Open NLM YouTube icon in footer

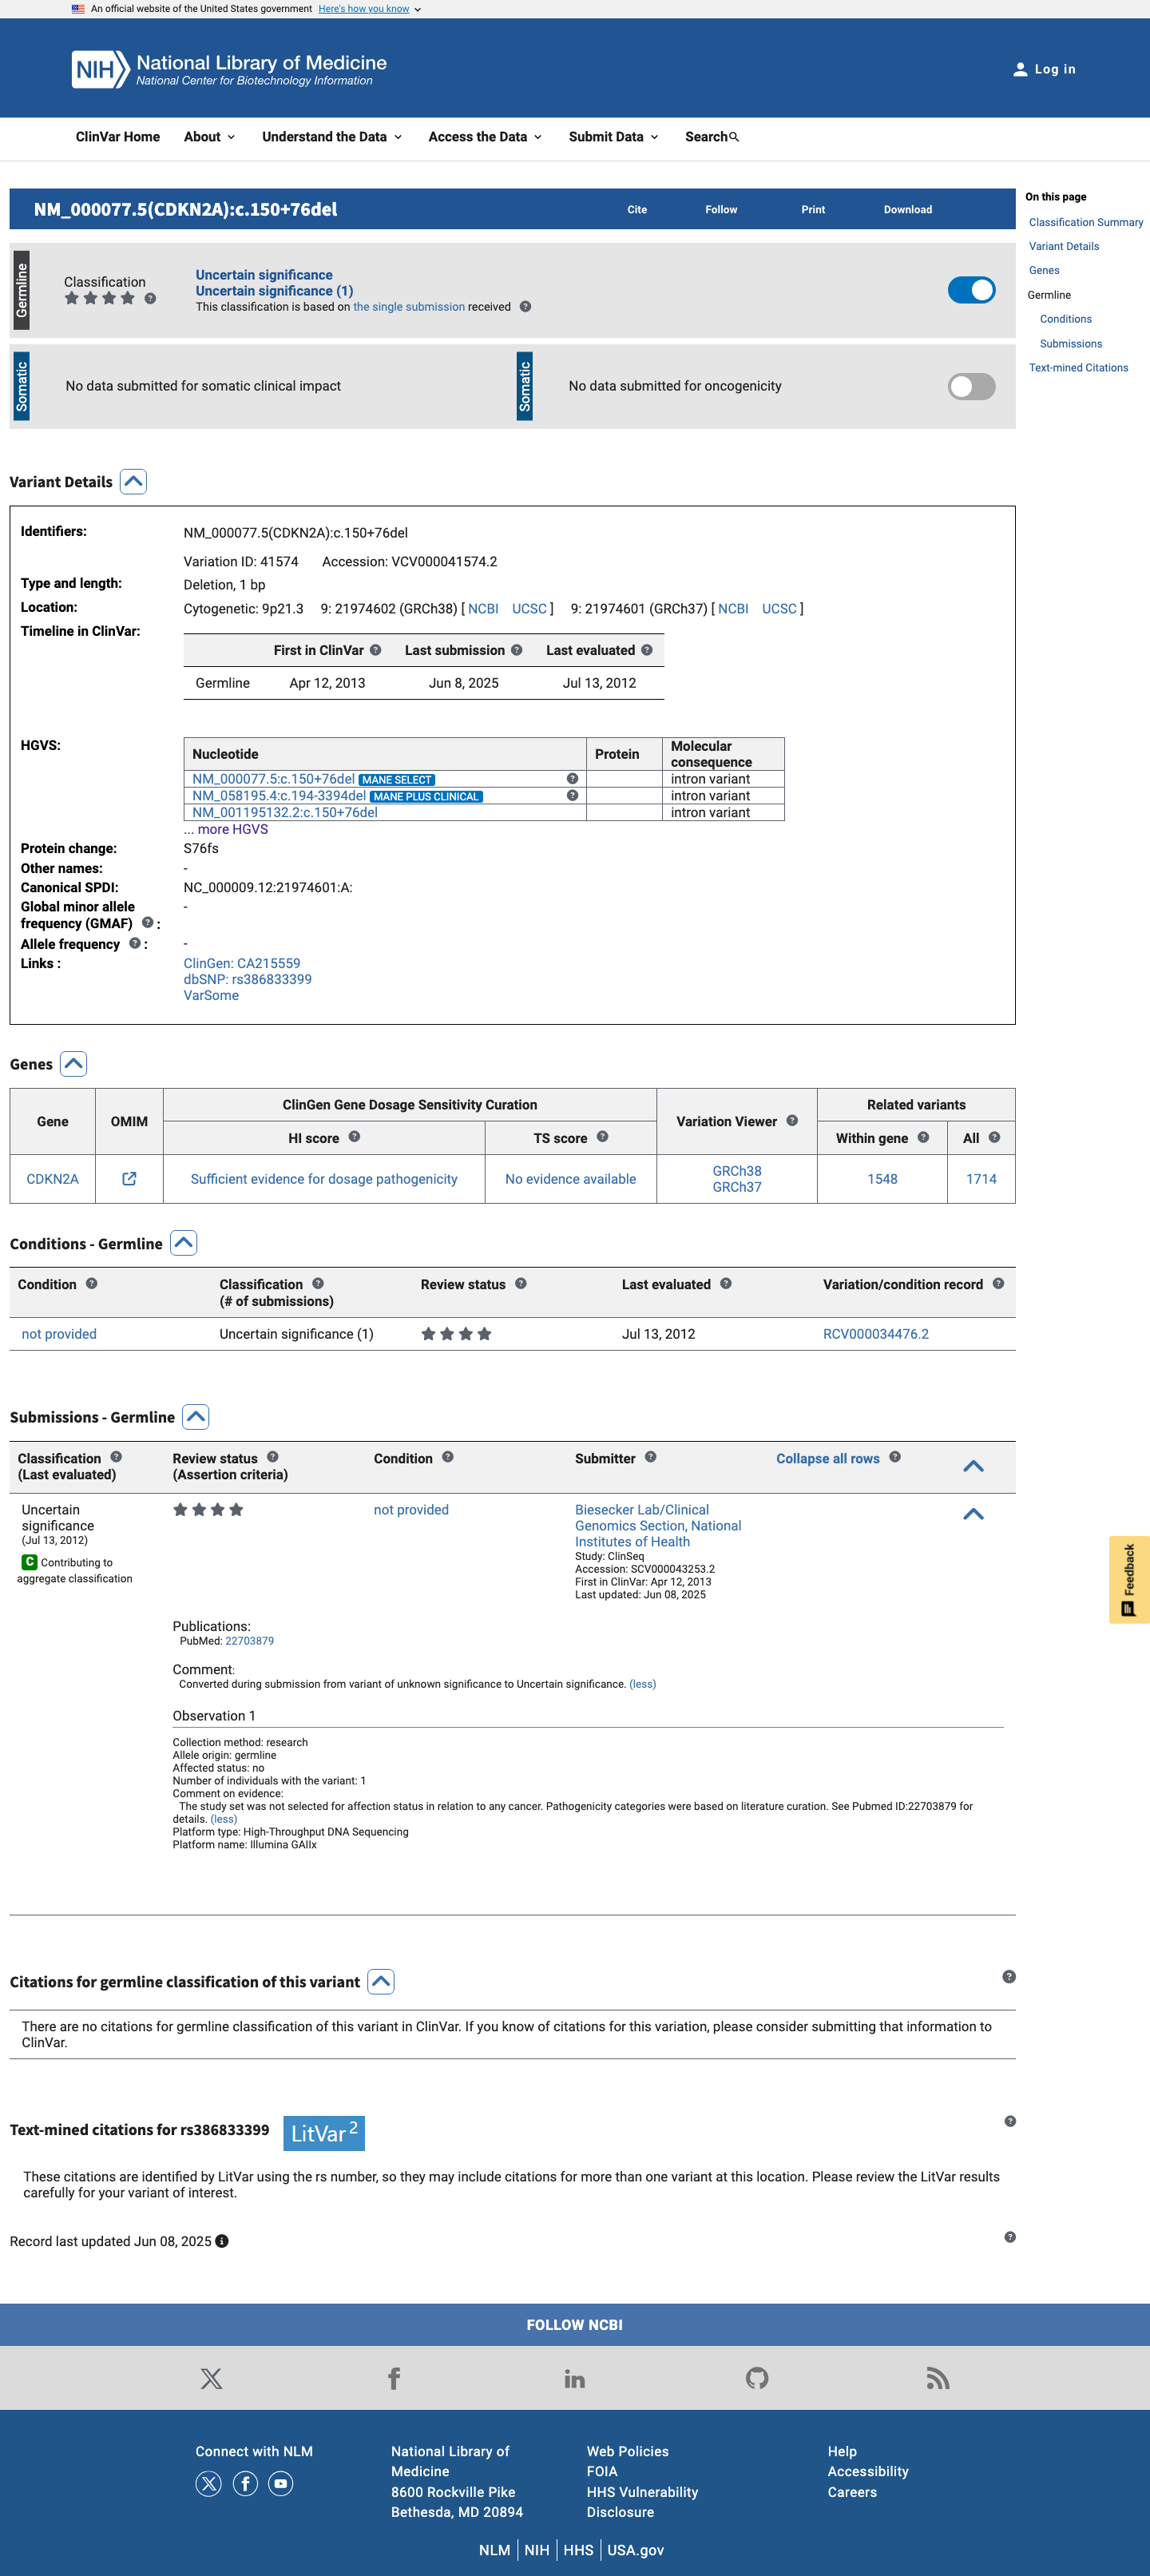pyautogui.click(x=281, y=2484)
